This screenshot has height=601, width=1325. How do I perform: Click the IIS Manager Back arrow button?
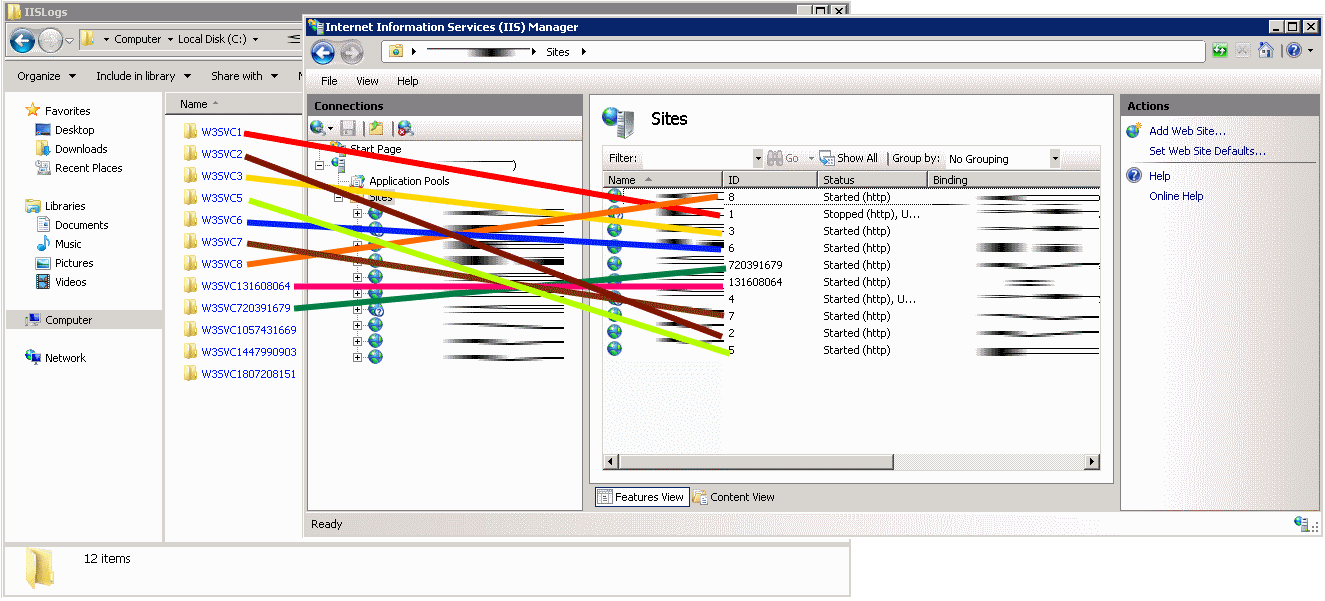[x=322, y=52]
